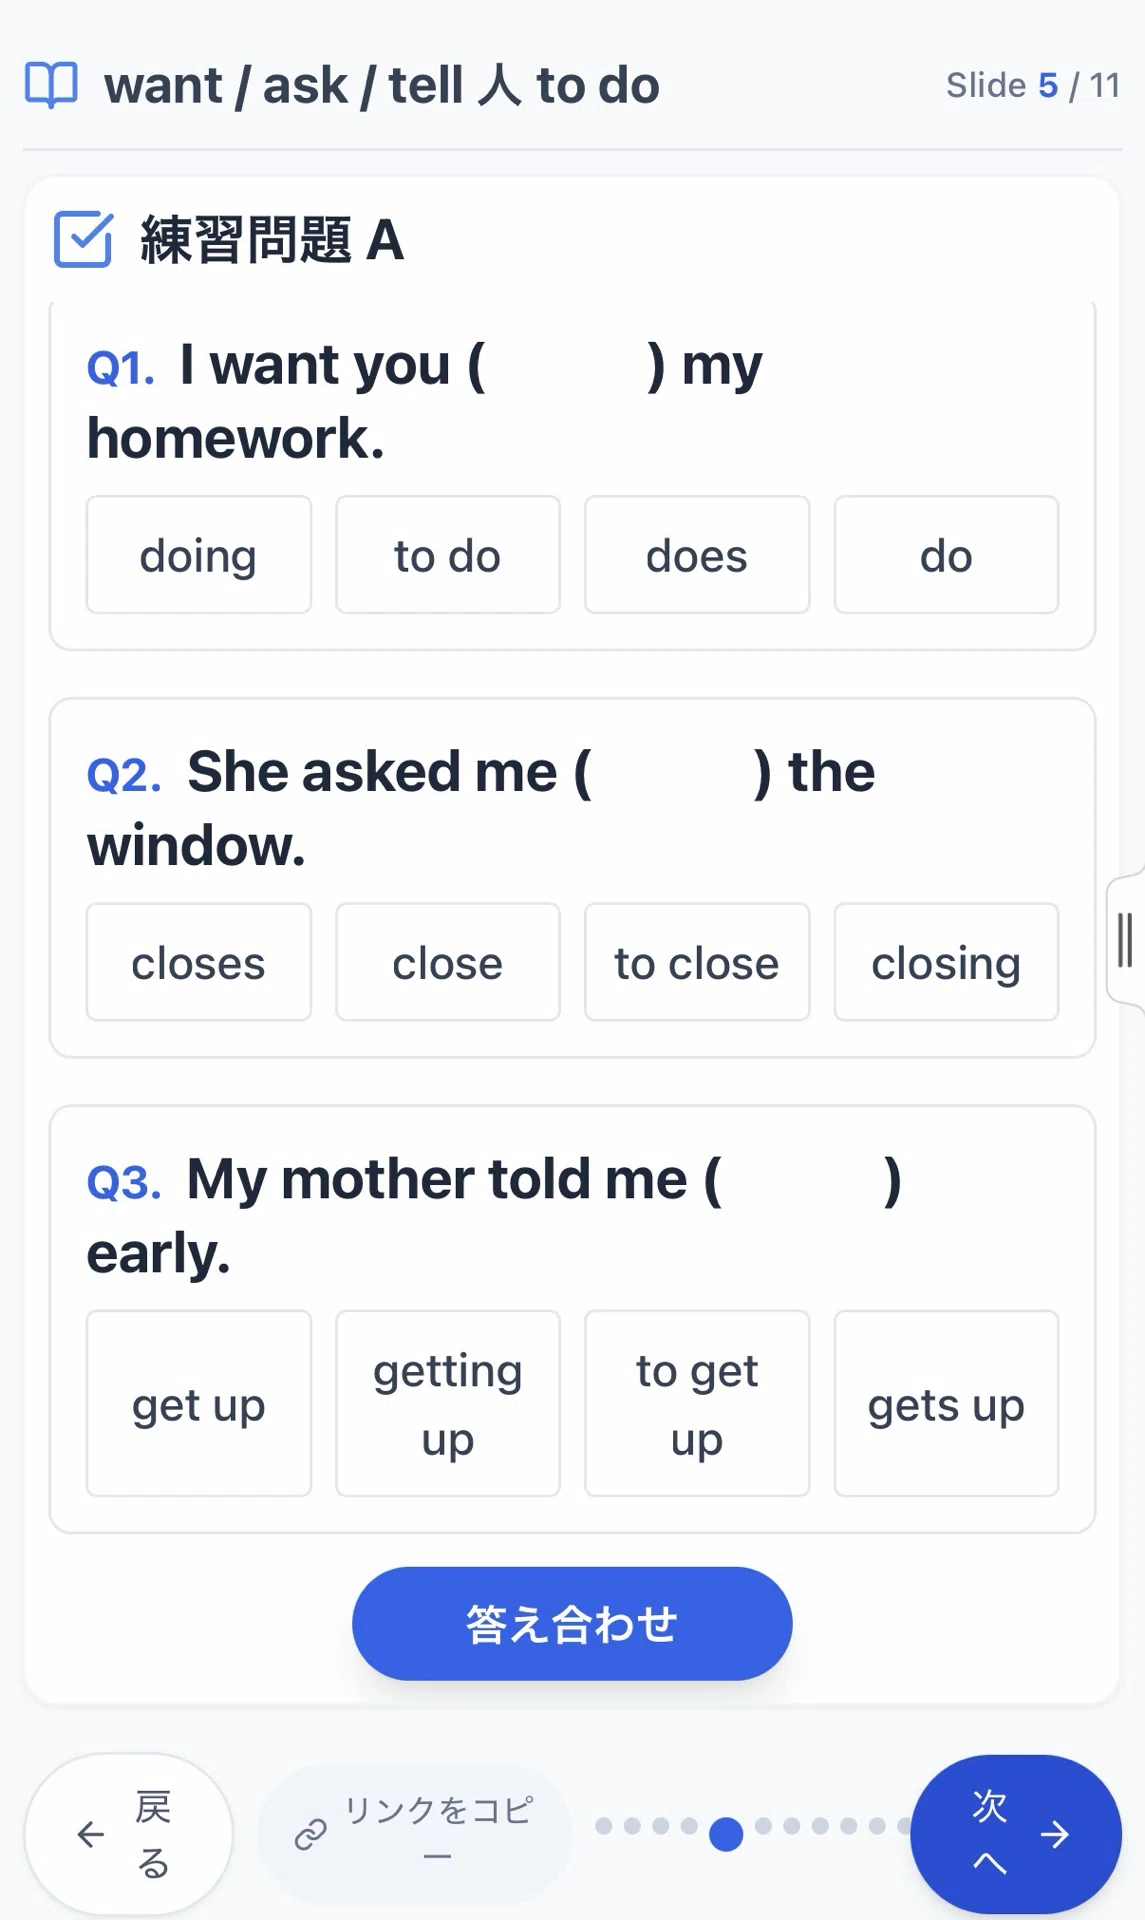Copy the link via リンクをコピー button
Screen dimensions: 1145x1920
pos(415,1834)
